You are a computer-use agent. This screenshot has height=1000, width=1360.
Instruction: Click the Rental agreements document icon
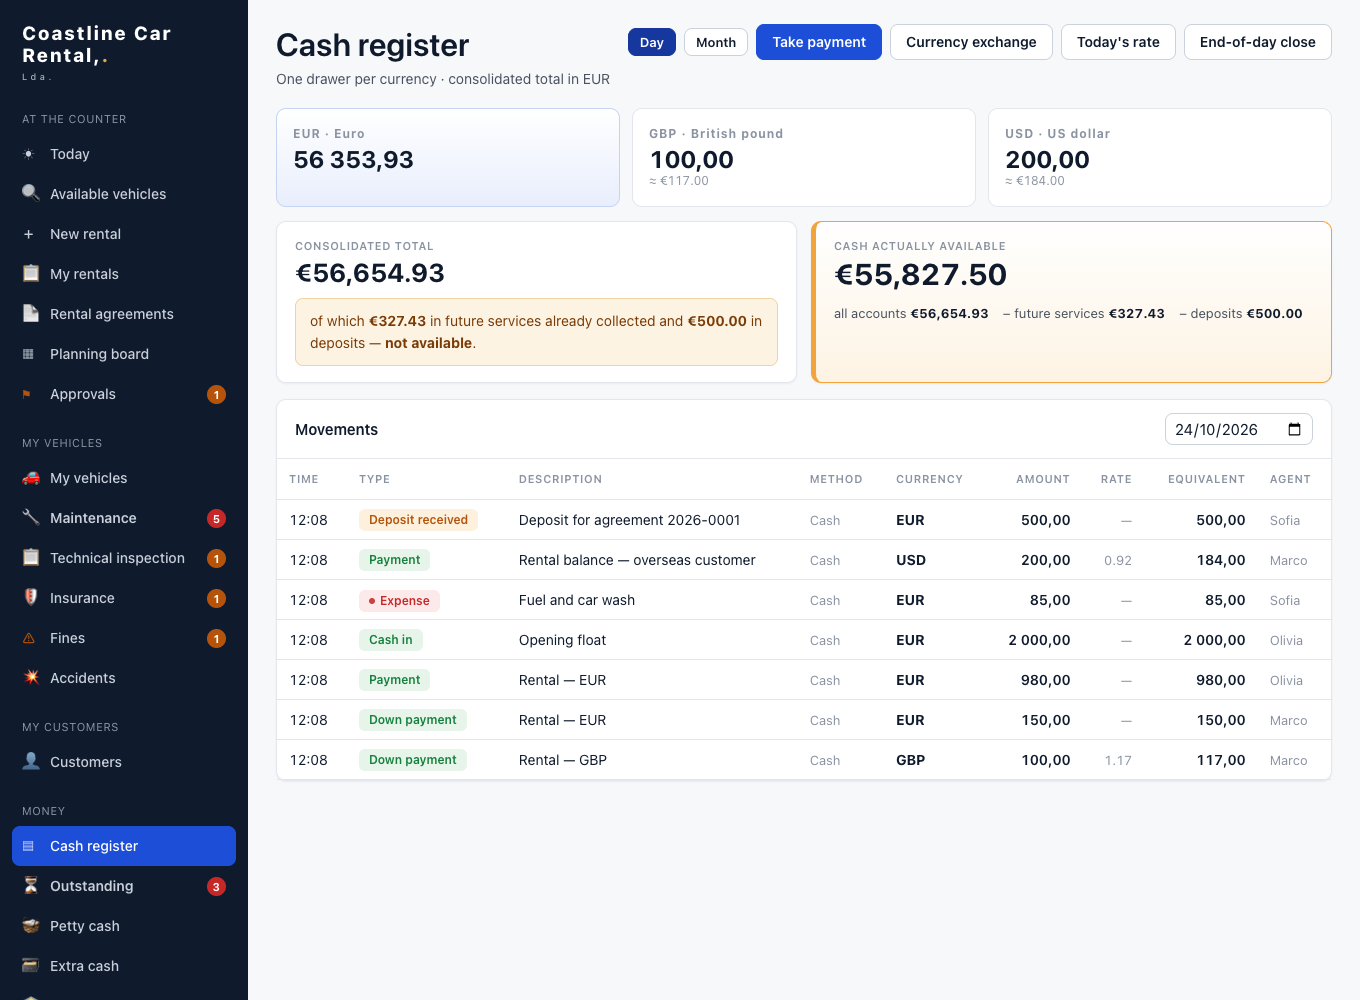click(31, 313)
